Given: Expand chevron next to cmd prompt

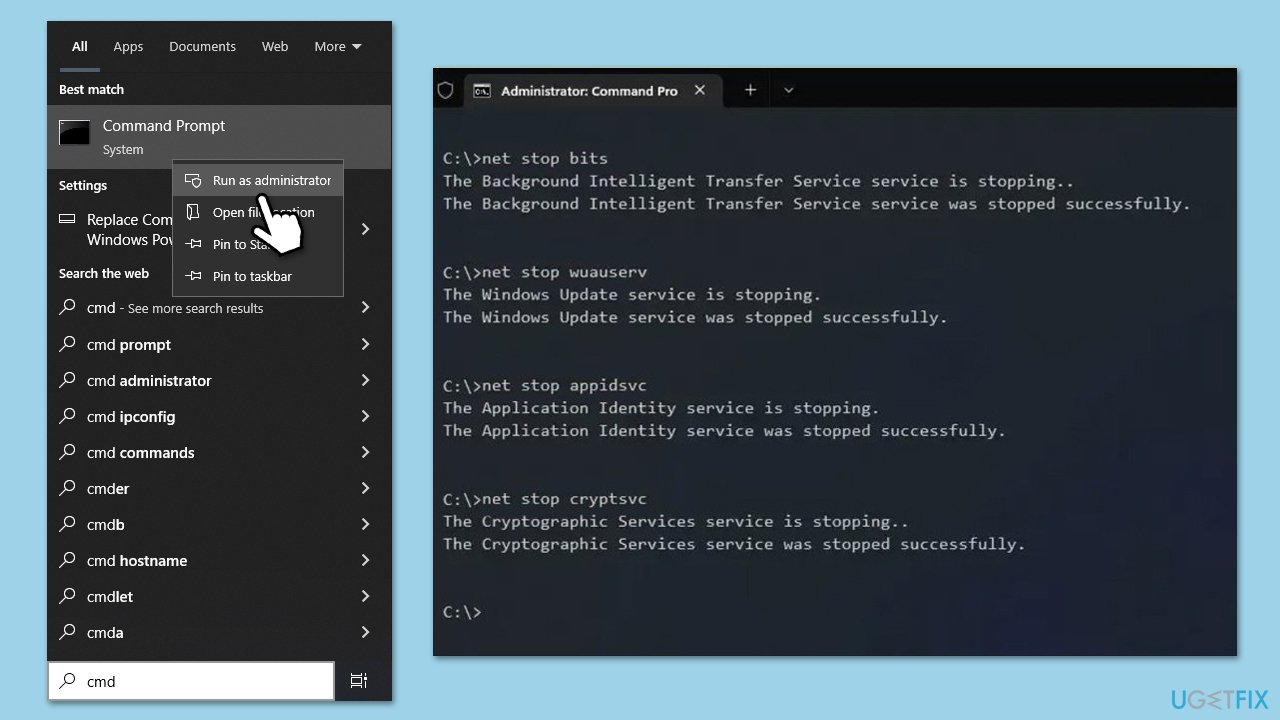Looking at the screenshot, I should (366, 344).
